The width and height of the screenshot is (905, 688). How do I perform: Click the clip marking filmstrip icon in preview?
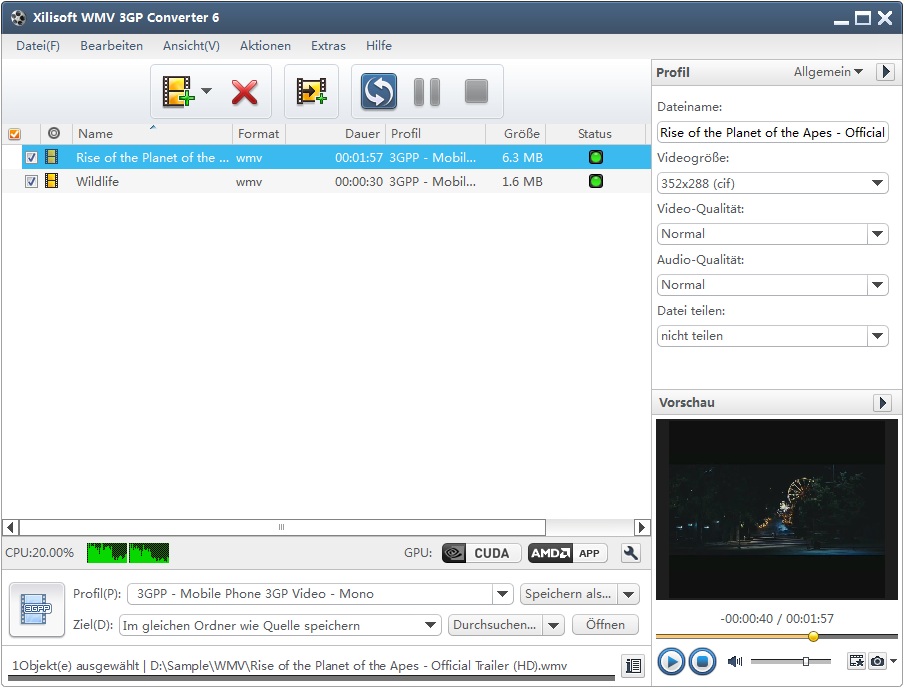click(x=857, y=661)
